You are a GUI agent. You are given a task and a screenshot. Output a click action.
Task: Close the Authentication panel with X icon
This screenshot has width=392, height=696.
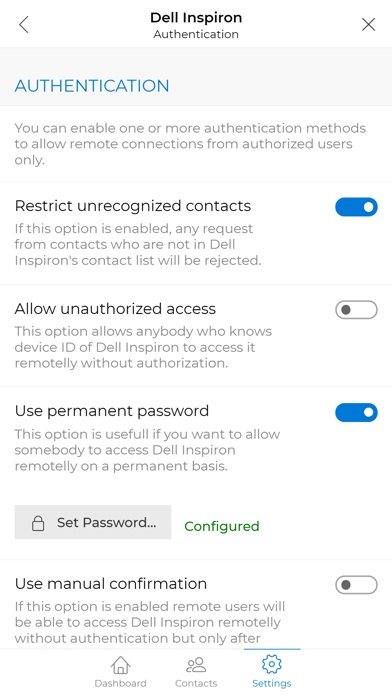pyautogui.click(x=368, y=24)
